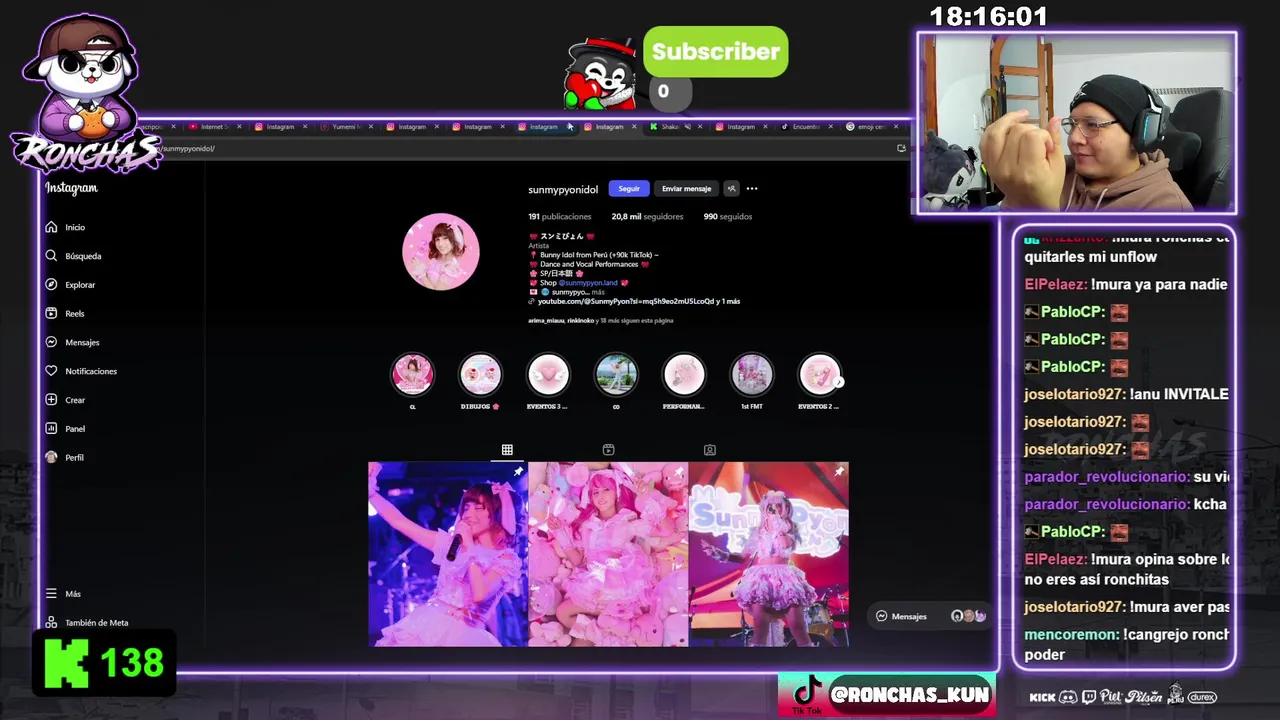Open Panel in the sidebar
This screenshot has height=720, width=1280.
coord(65,429)
